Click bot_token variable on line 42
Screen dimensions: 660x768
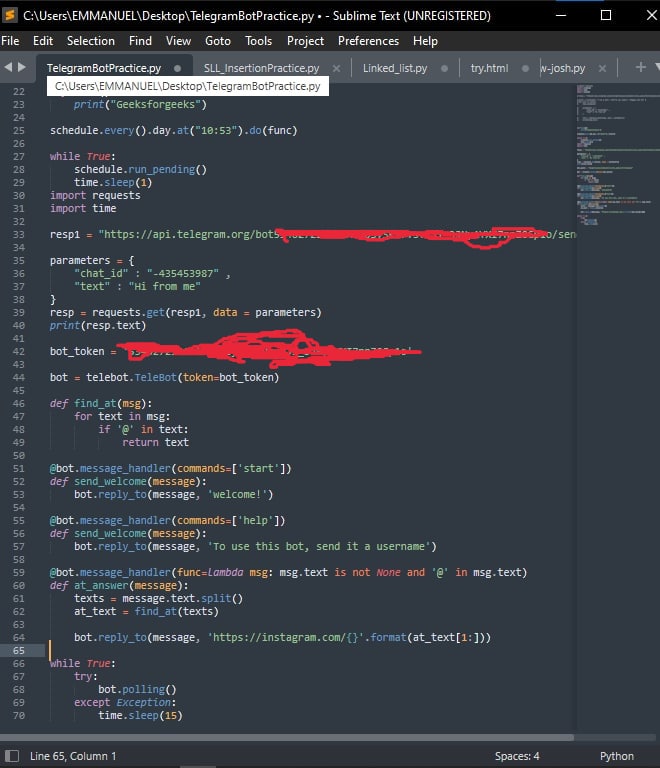point(77,352)
